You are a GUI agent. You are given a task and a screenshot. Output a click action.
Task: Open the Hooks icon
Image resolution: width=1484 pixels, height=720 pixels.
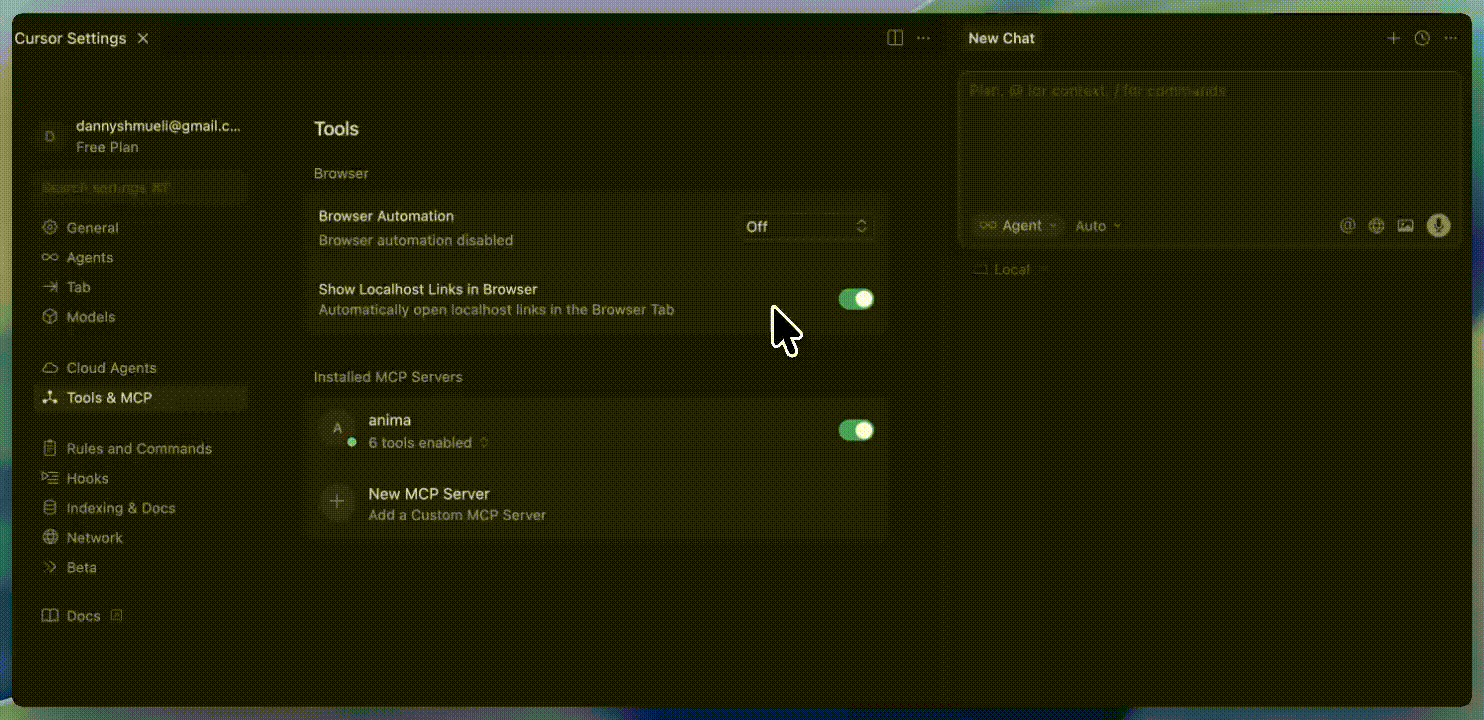click(x=50, y=478)
